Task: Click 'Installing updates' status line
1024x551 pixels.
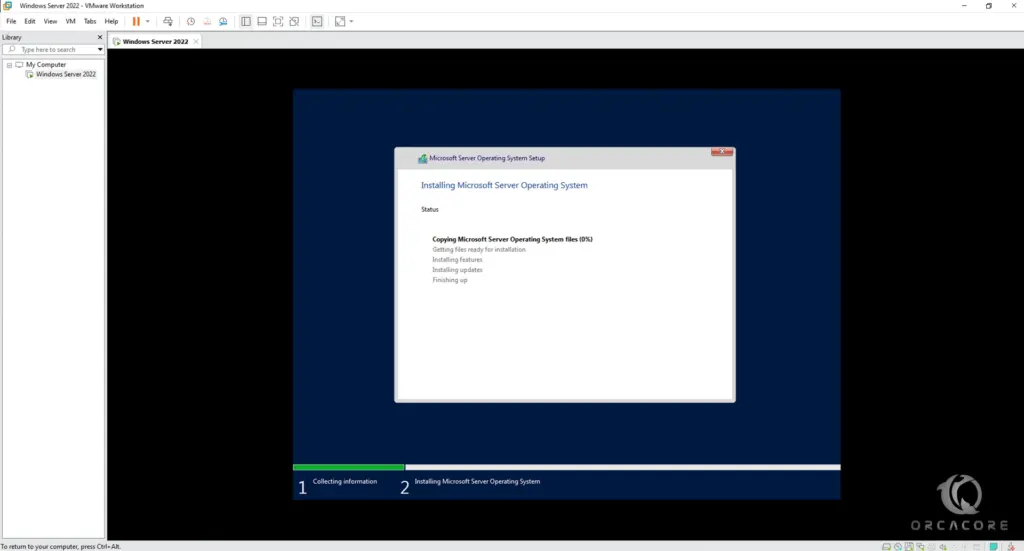Action: coord(457,270)
